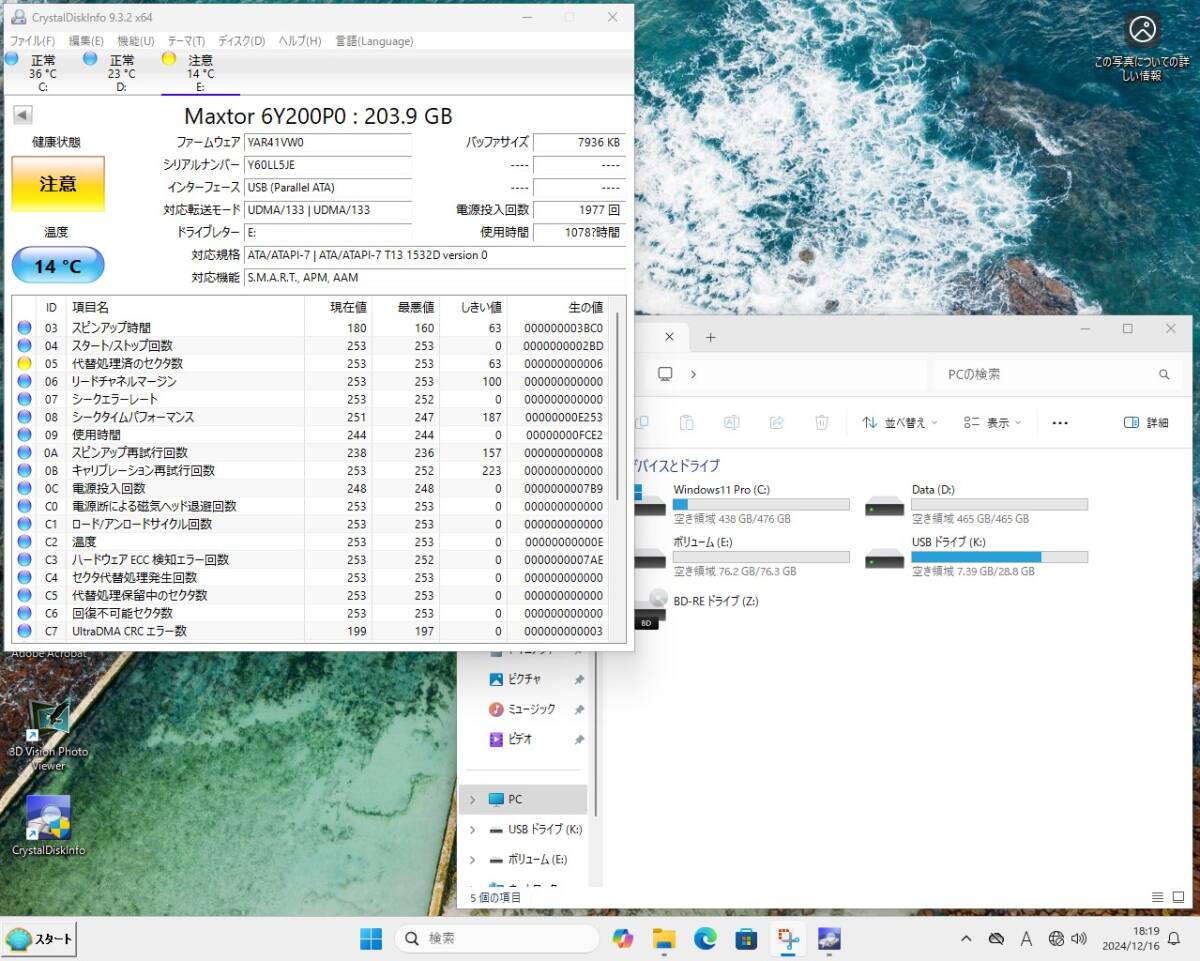Click the blue status dot for スピンアップ時間

[x=25, y=328]
